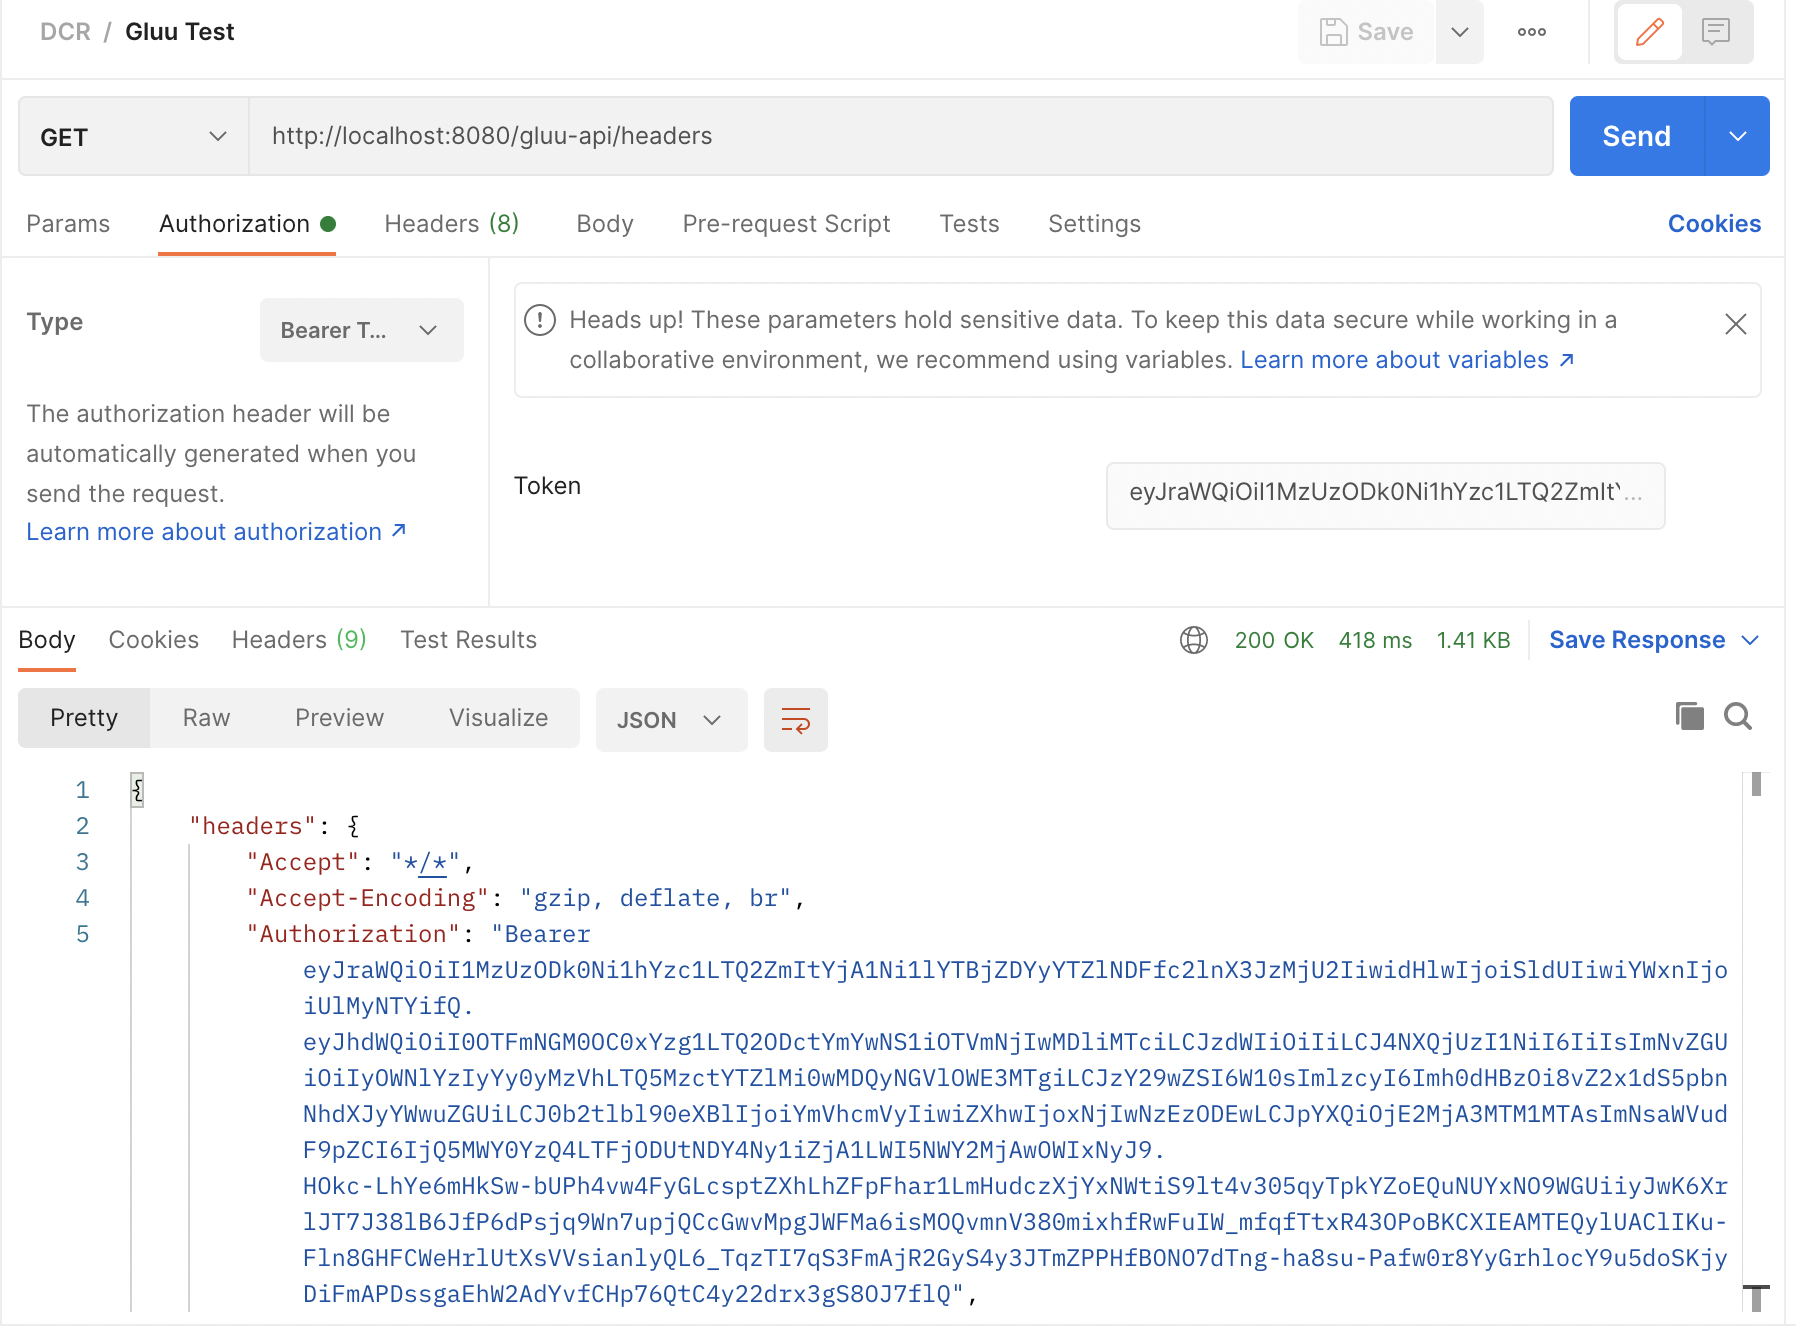This screenshot has width=1796, height=1330.
Task: Open the GET method dropdown
Action: pos(133,137)
